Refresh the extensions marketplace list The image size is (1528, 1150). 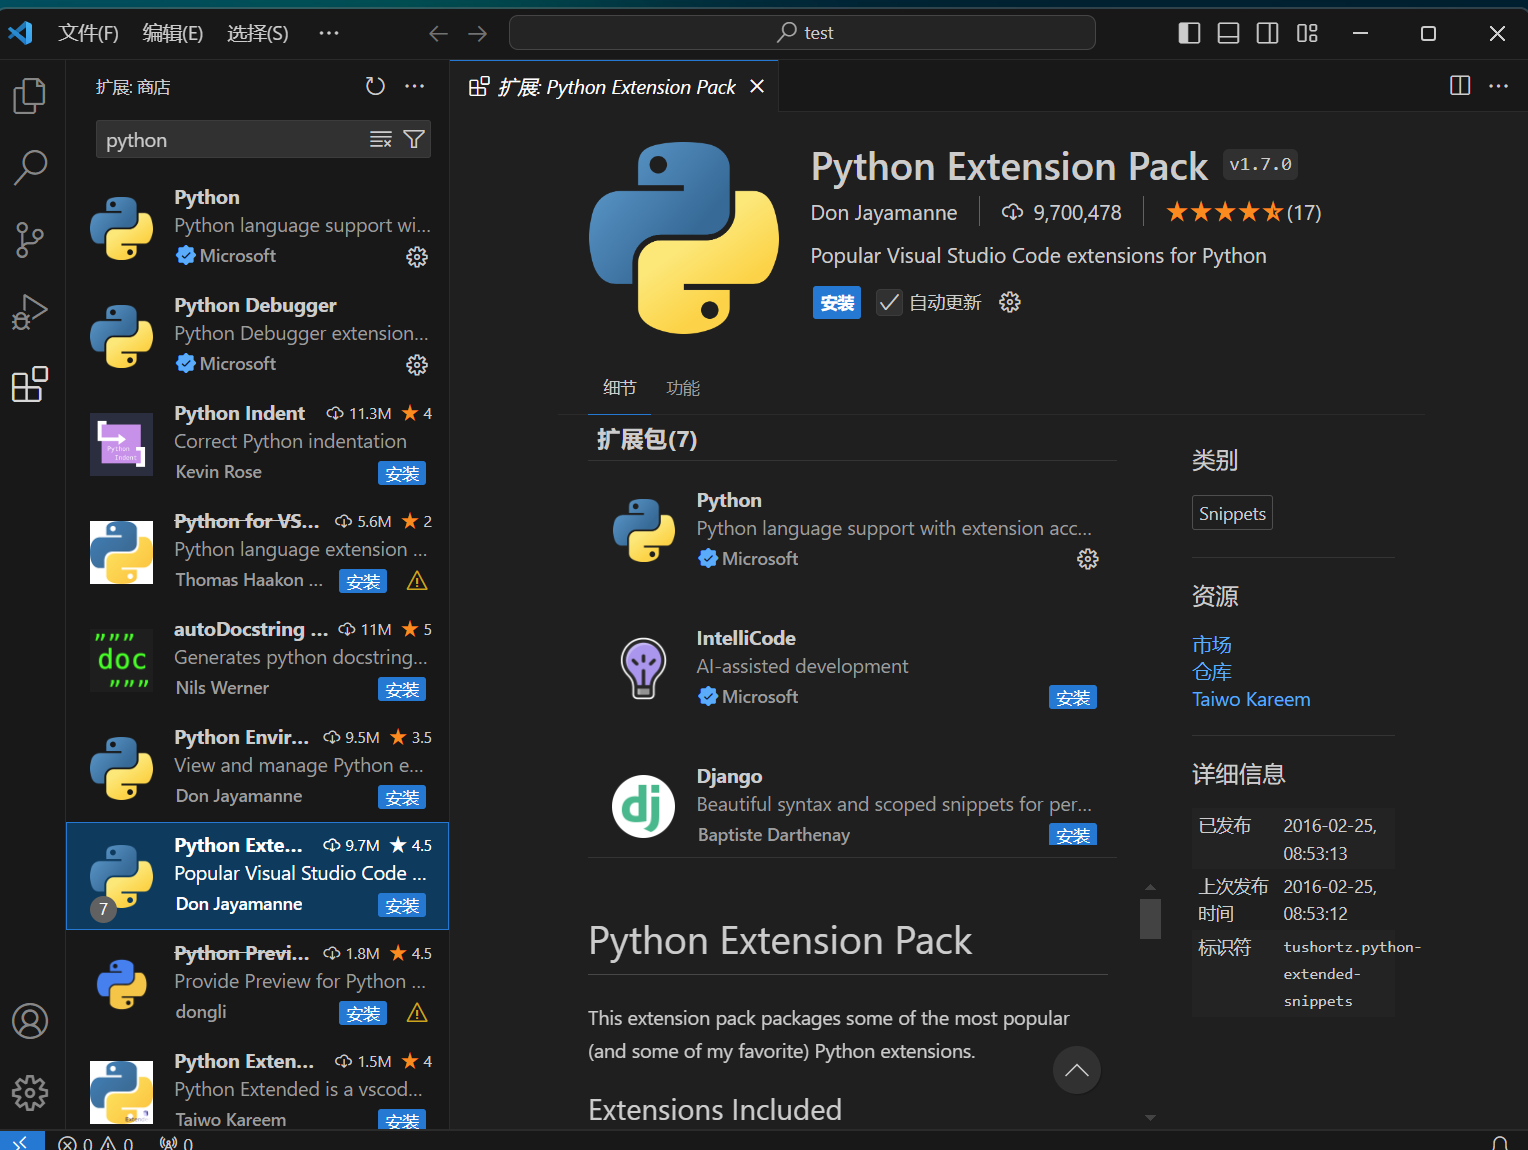coord(375,87)
